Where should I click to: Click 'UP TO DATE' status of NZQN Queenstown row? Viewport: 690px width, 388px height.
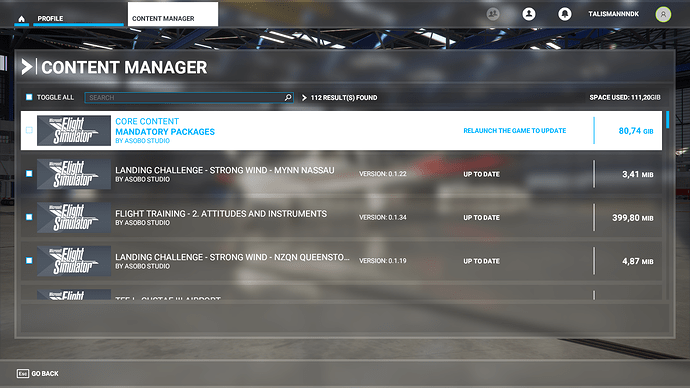(481, 261)
